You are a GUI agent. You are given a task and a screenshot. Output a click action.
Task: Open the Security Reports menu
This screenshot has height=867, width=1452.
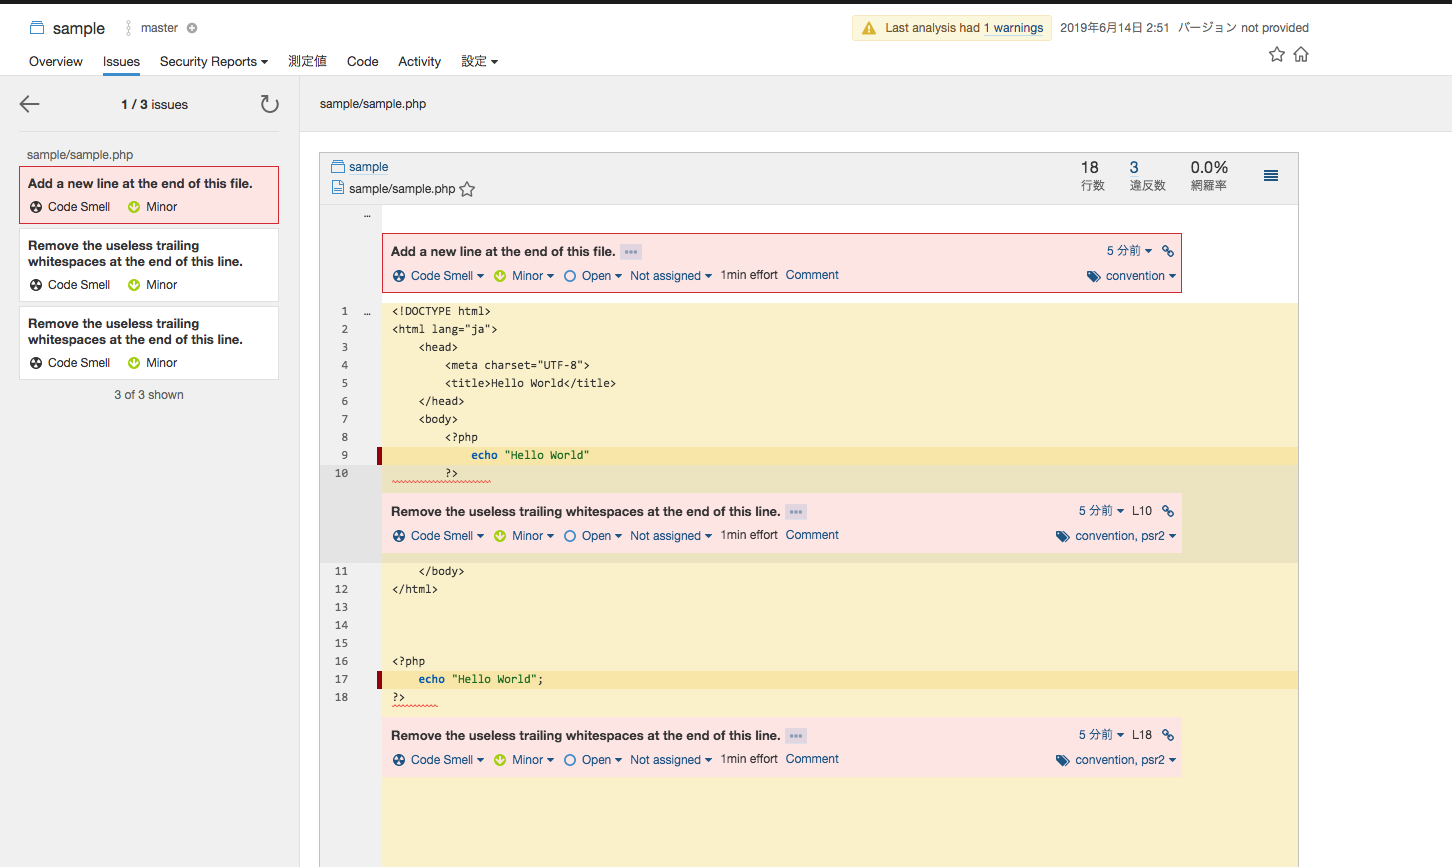point(214,62)
